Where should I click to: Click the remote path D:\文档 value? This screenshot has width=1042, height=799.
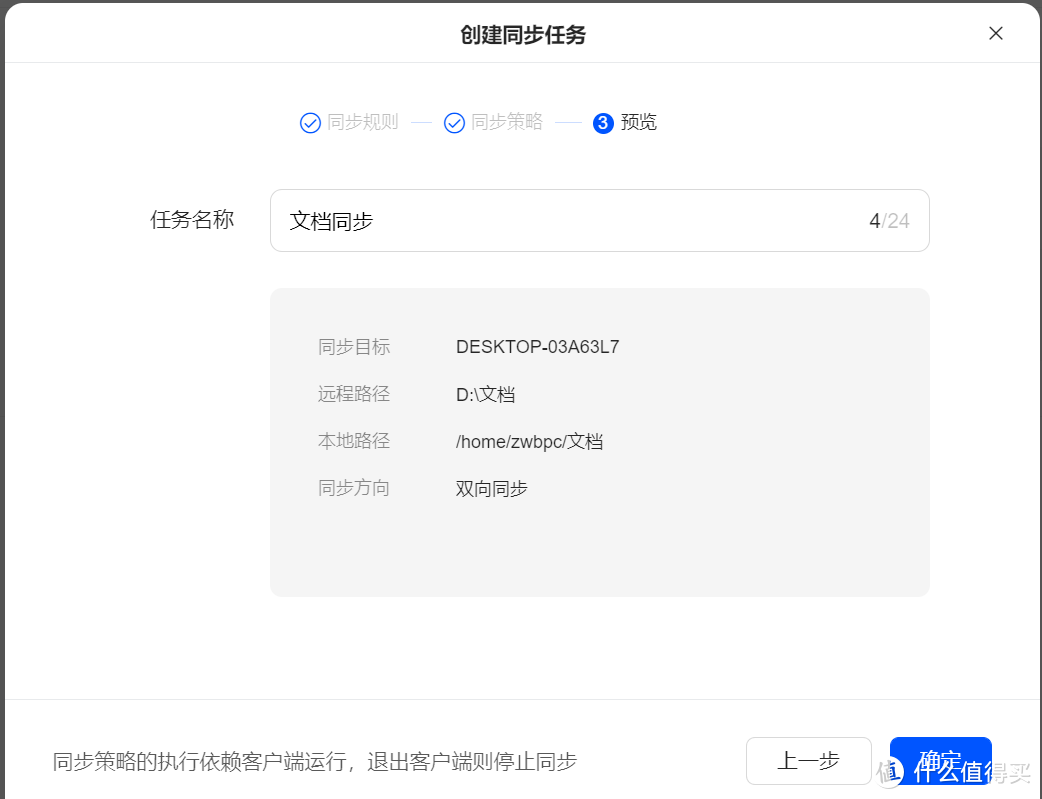click(x=484, y=394)
